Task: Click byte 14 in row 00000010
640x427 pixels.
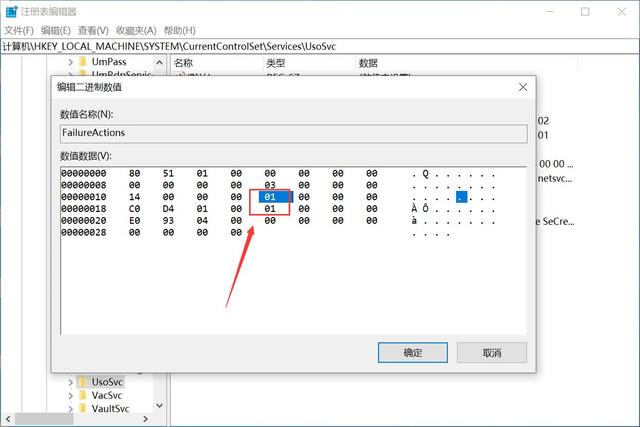Action: pyautogui.click(x=135, y=197)
